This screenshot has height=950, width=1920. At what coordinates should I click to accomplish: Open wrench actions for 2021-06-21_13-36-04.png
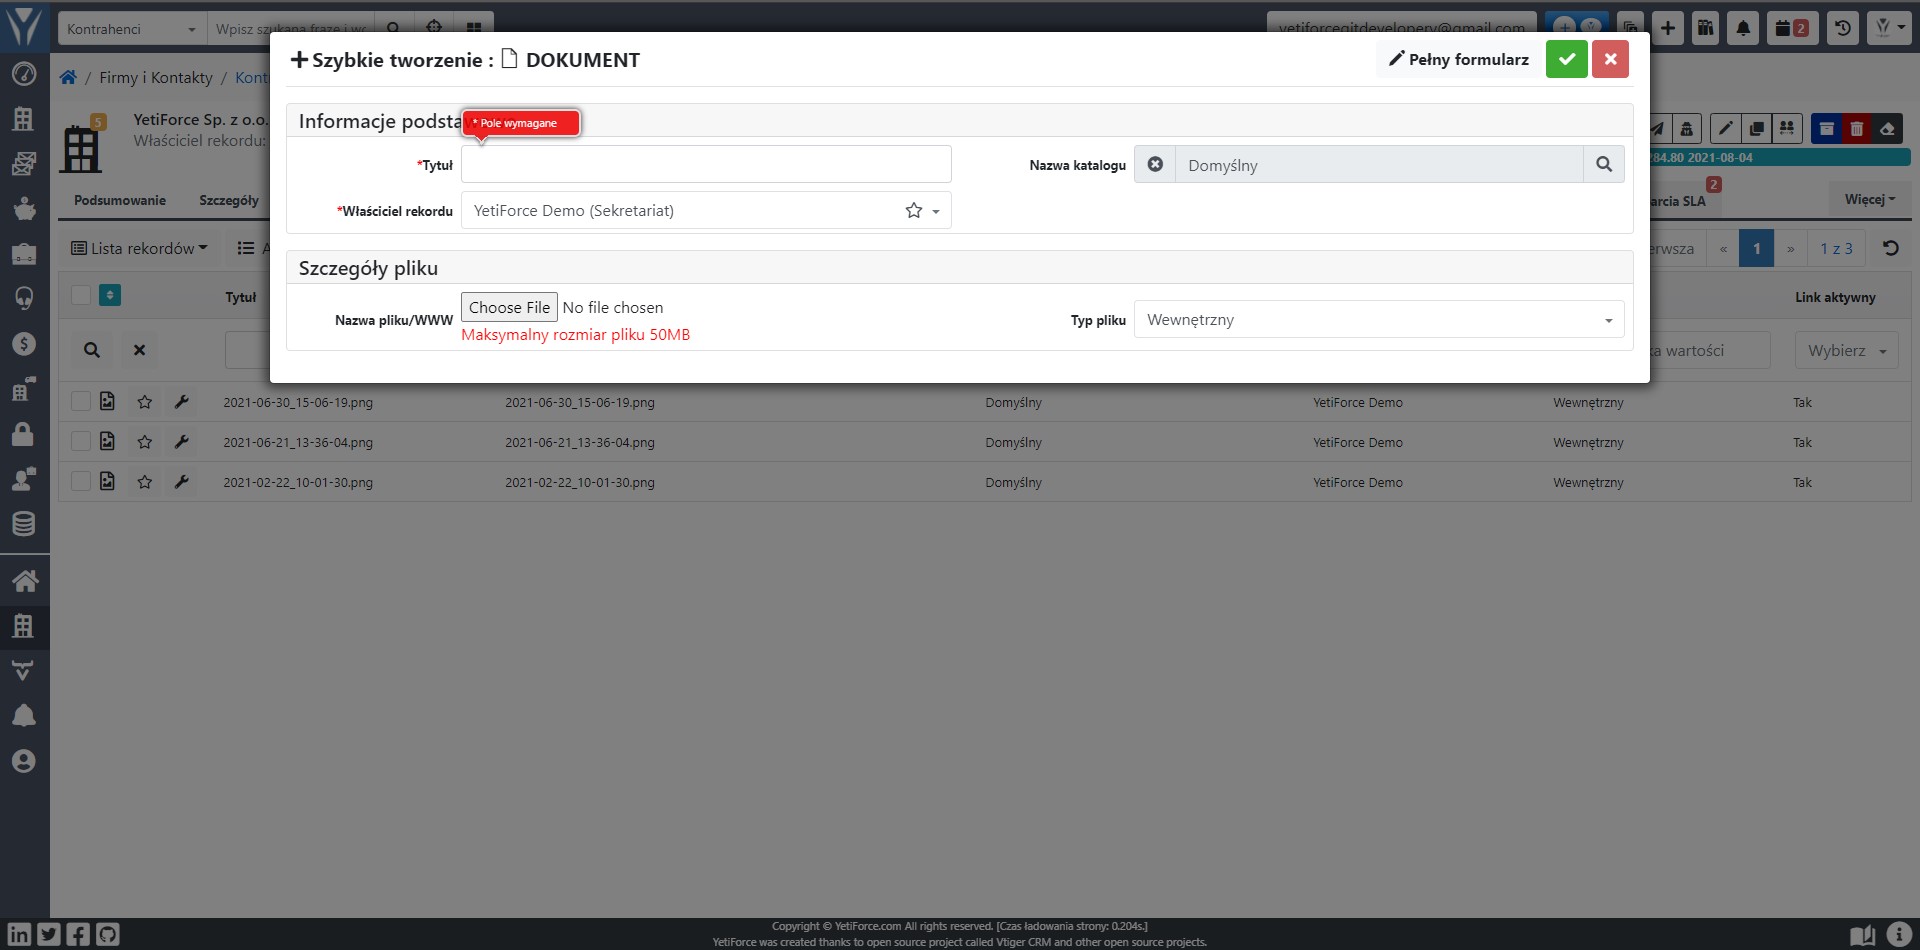181,442
